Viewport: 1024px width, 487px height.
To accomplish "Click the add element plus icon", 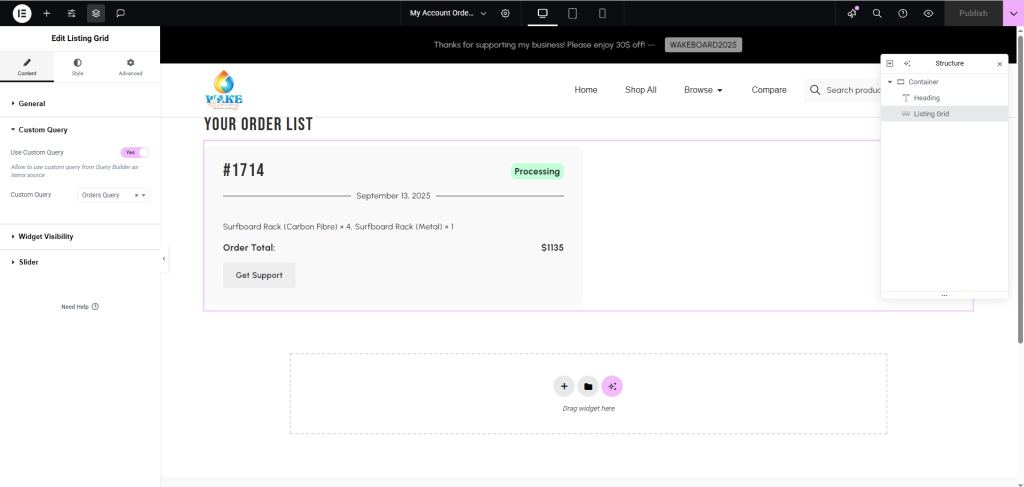I will tap(47, 13).
